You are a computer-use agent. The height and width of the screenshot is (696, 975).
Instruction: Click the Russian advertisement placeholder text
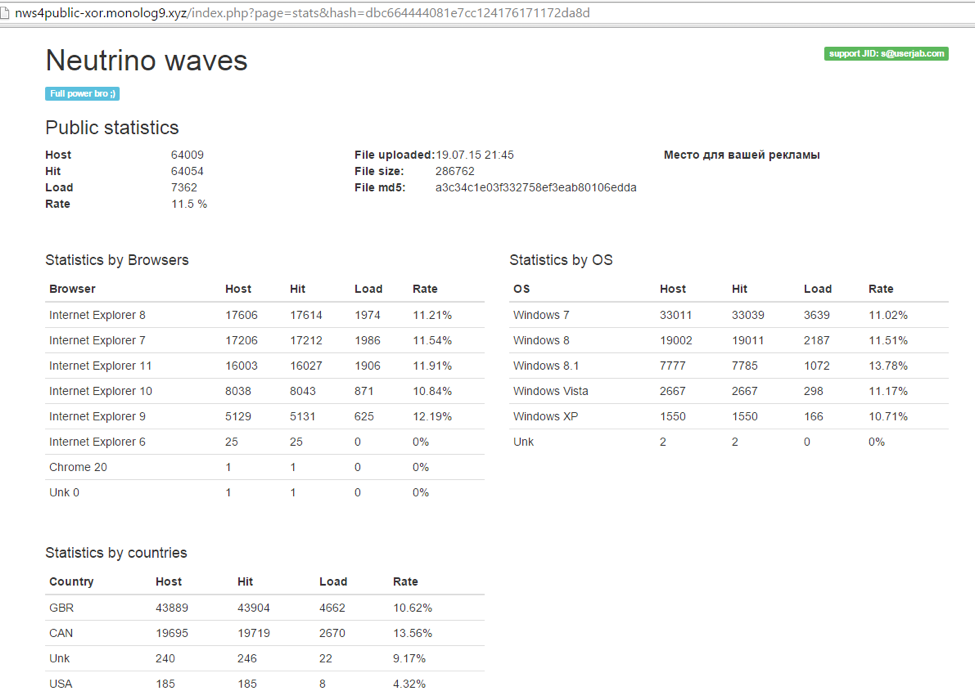(742, 155)
